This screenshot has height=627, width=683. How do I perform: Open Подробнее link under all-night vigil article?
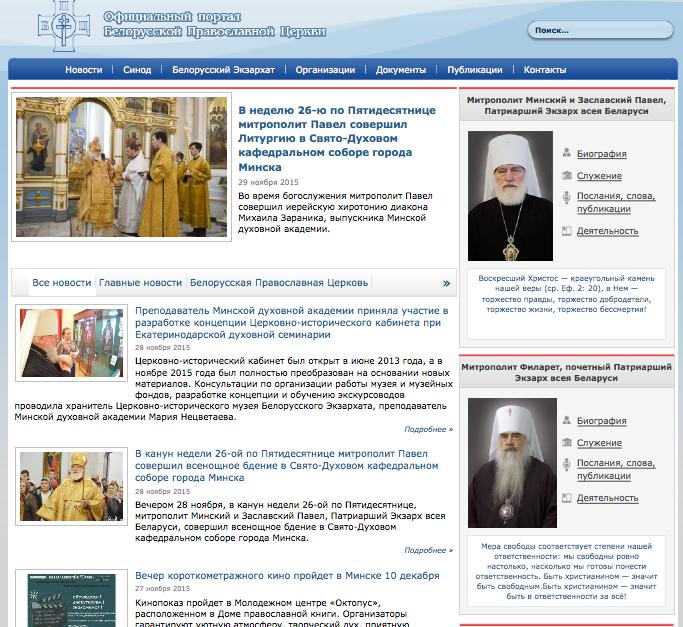point(428,550)
